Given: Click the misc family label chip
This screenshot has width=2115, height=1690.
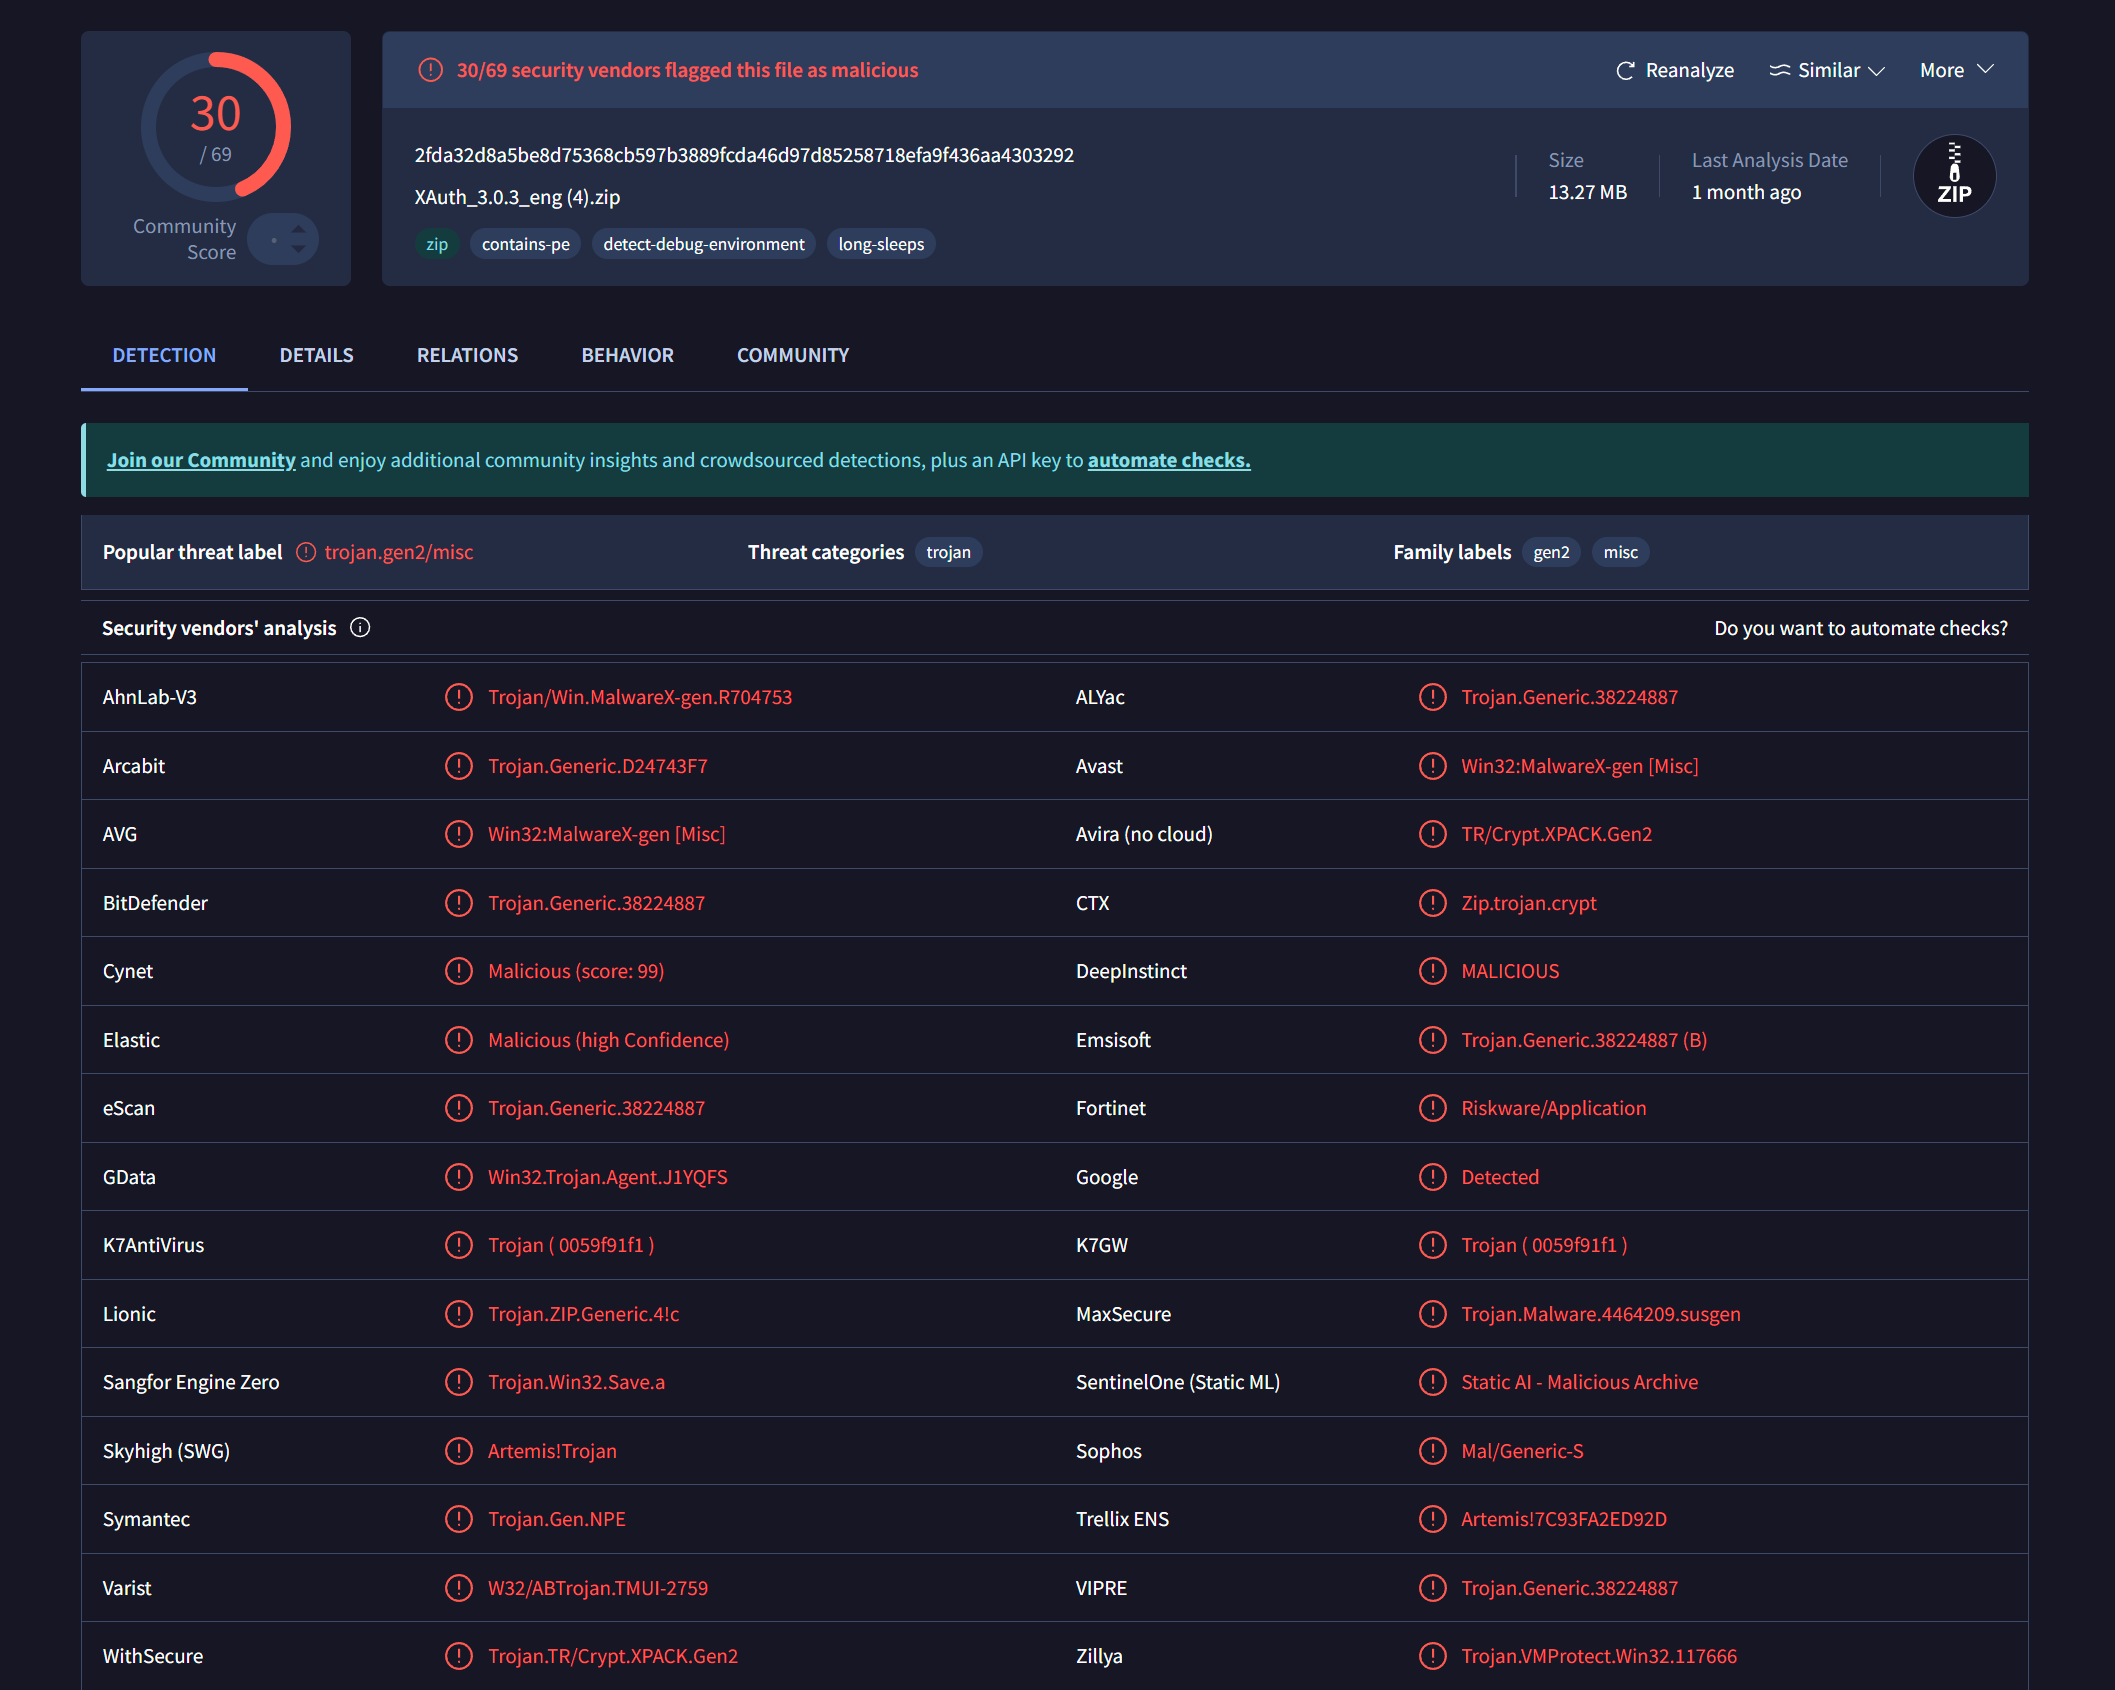Looking at the screenshot, I should 1621,552.
